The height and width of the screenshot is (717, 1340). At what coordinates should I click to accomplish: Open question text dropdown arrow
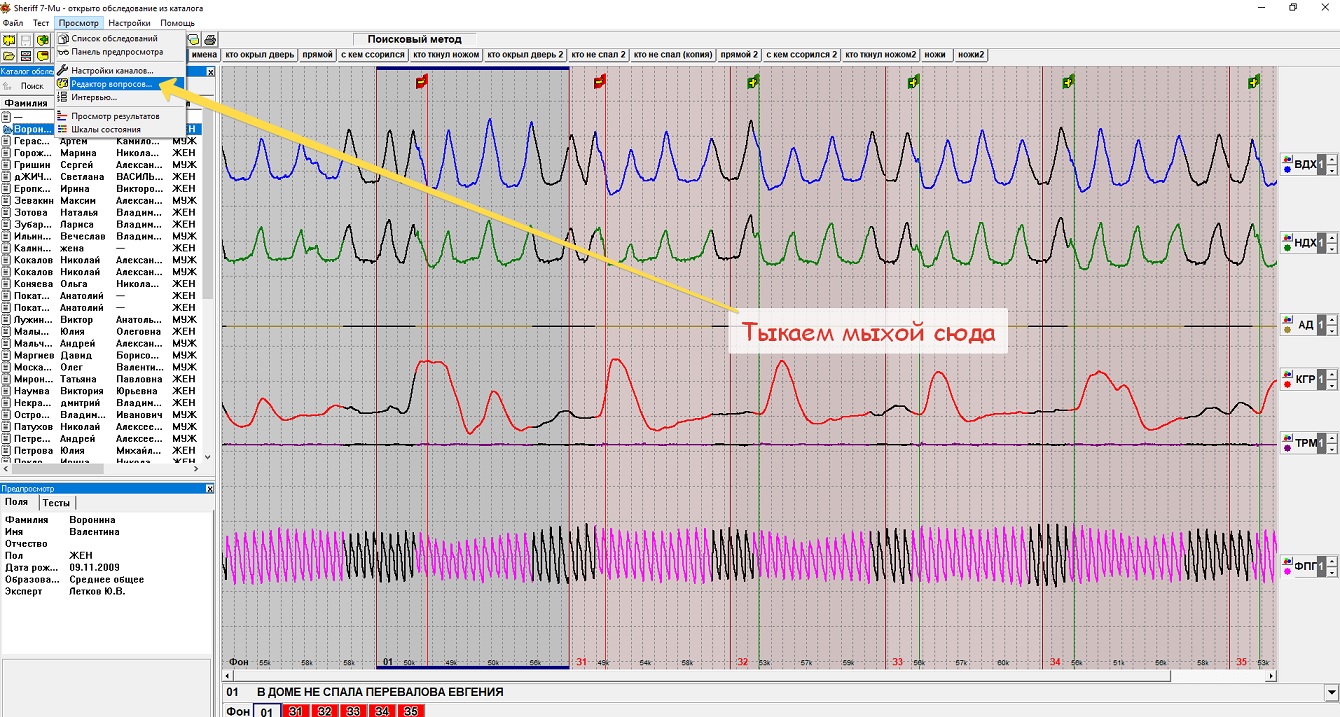(1330, 692)
